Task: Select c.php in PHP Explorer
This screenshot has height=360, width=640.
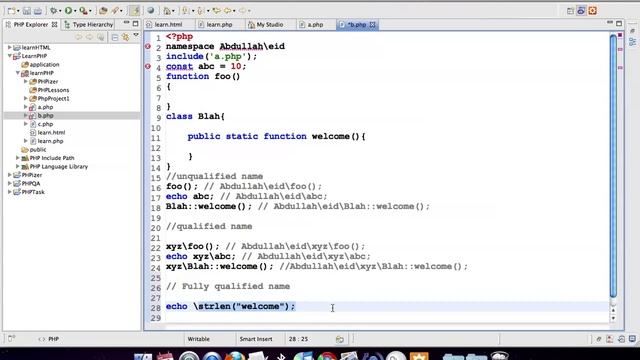Action: (45, 124)
